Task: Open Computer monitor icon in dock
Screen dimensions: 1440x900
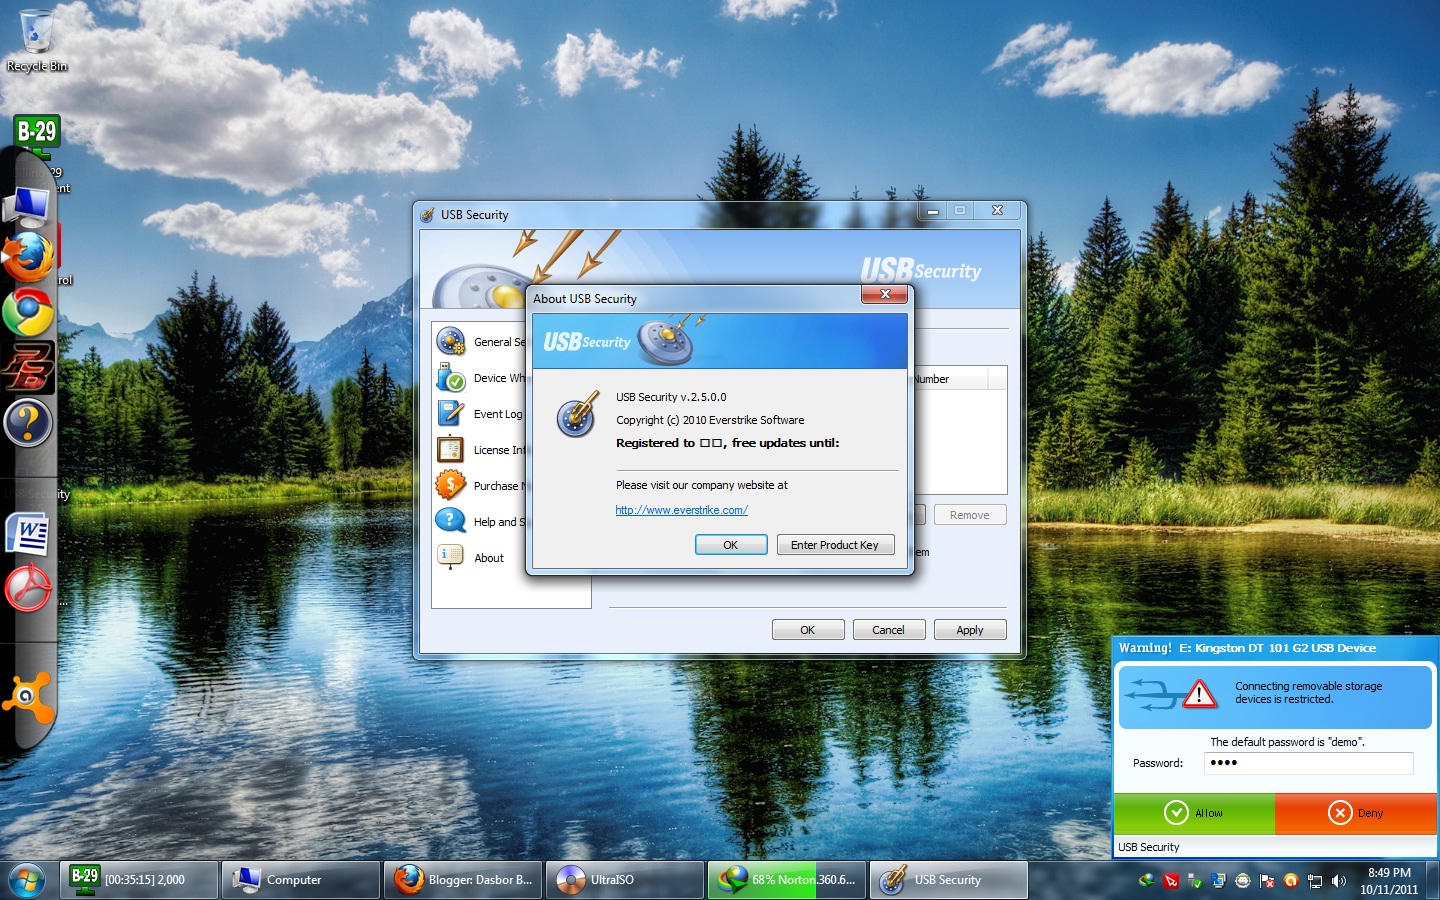Action: click(28, 208)
